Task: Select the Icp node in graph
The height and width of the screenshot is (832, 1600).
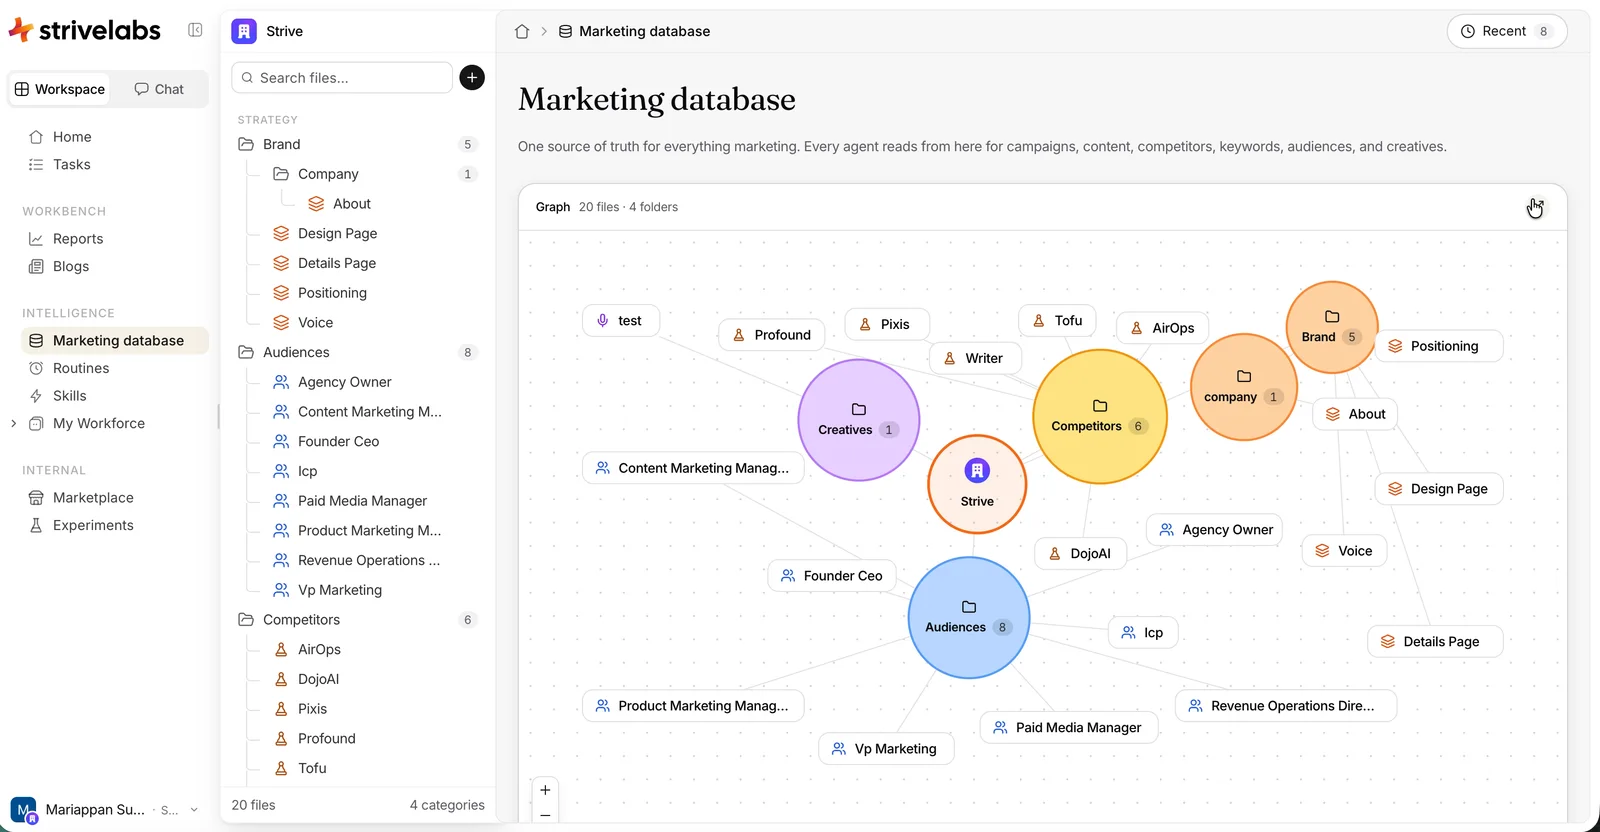Action: [1144, 633]
